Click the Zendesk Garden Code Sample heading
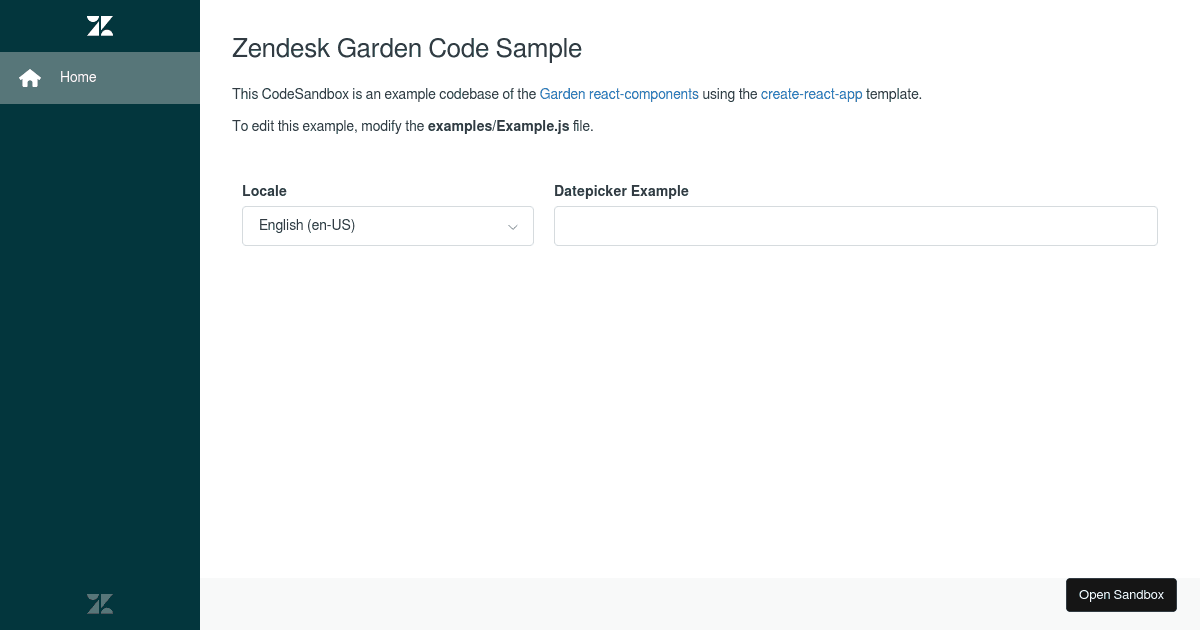 click(x=407, y=48)
